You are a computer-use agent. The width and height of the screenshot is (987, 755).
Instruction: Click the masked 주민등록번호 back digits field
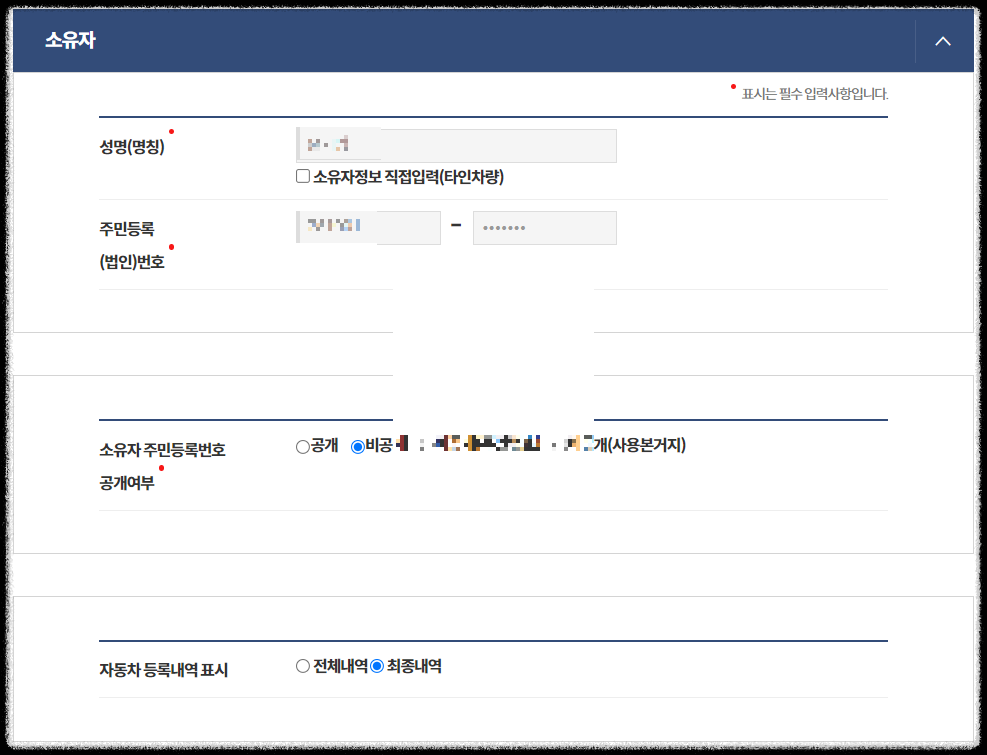(544, 227)
